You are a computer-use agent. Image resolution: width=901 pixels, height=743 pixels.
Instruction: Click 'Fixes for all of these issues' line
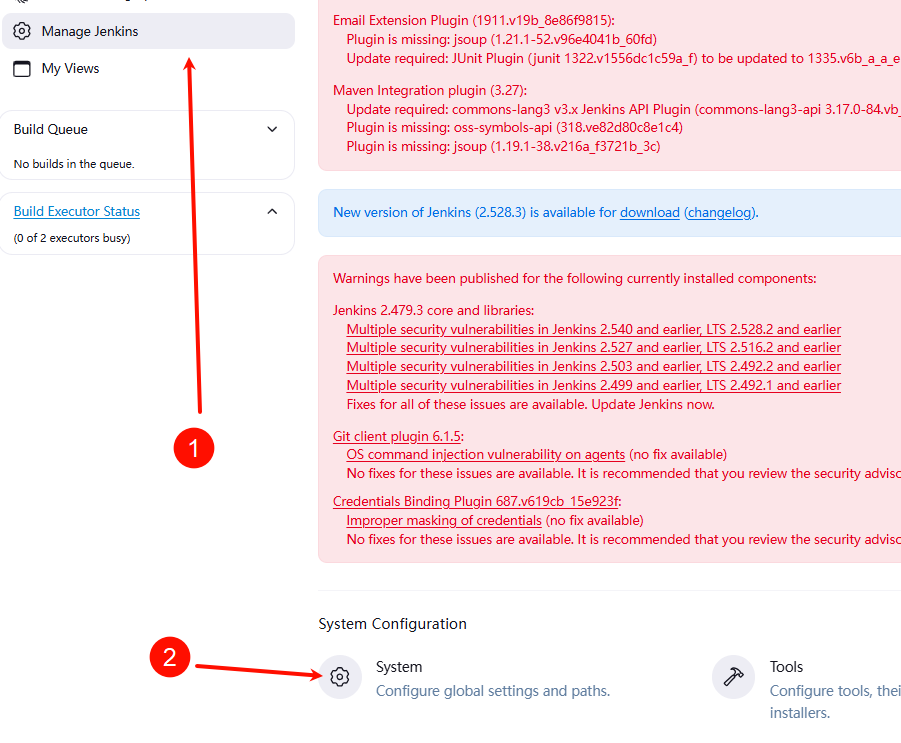[530, 405]
